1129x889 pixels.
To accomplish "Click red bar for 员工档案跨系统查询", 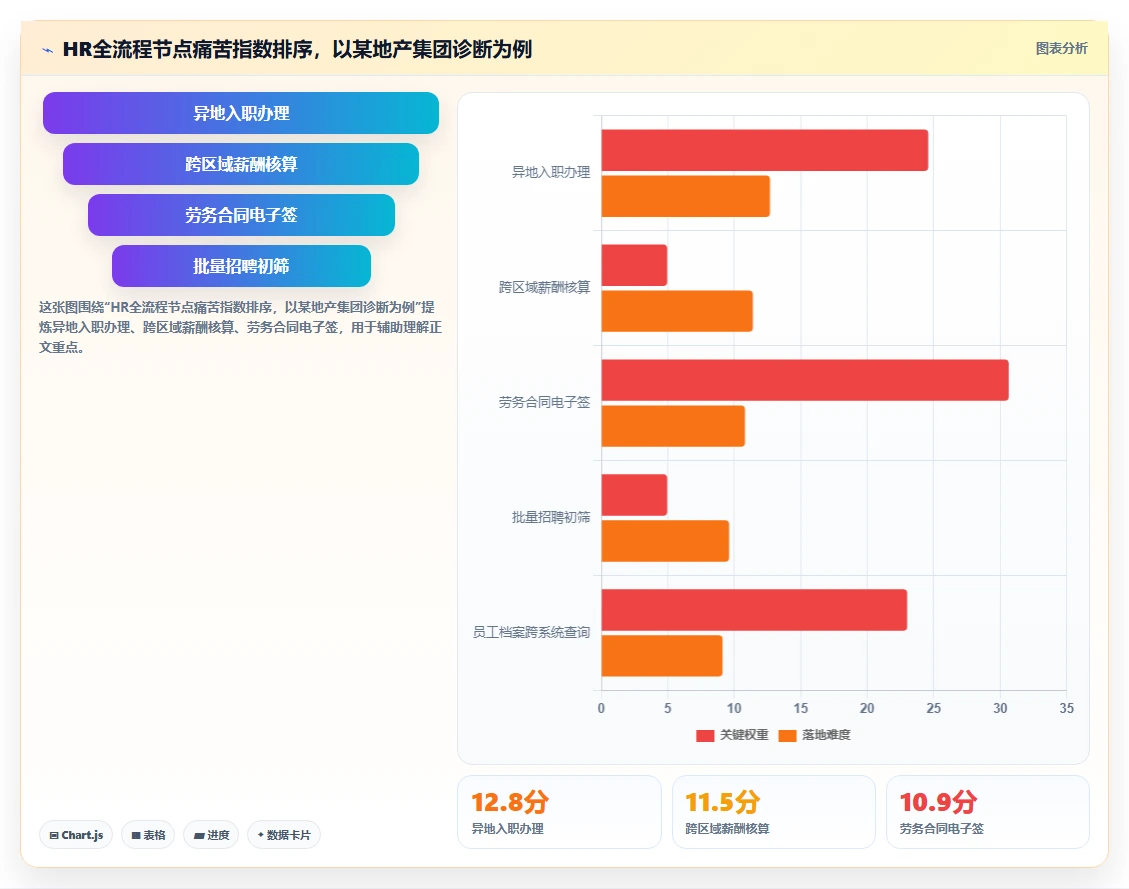I will (754, 610).
